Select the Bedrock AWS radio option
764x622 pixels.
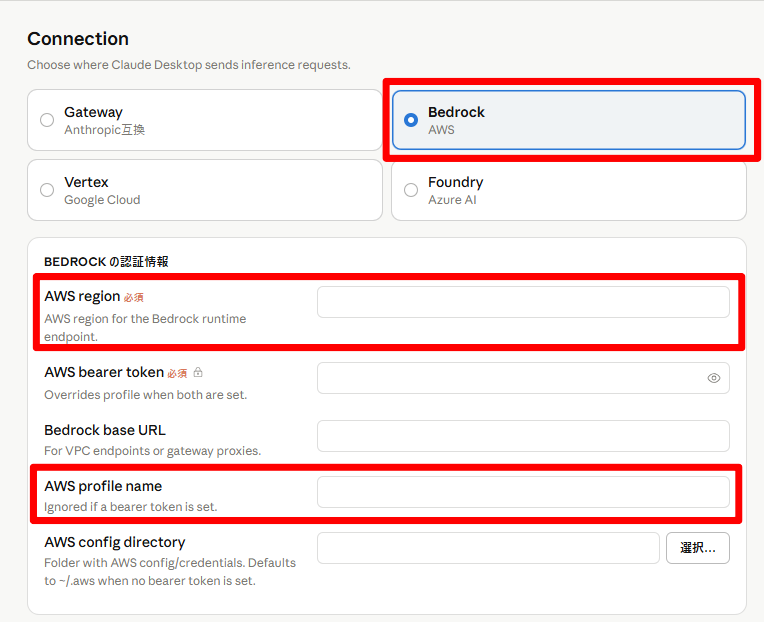click(569, 120)
